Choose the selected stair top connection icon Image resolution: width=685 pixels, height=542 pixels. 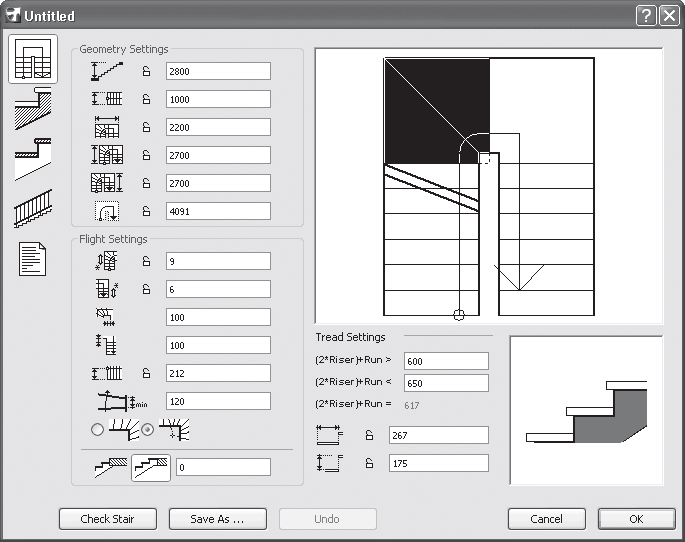(151, 467)
